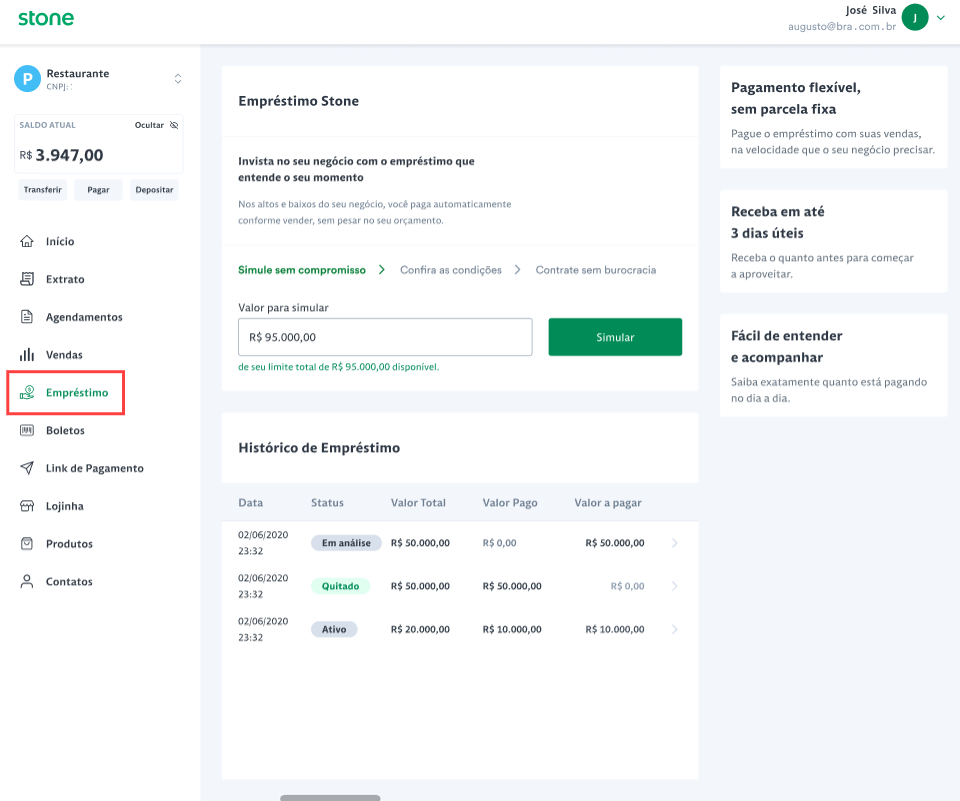This screenshot has height=801, width=960.
Task: Click the Lojinha store icon
Action: click(27, 506)
